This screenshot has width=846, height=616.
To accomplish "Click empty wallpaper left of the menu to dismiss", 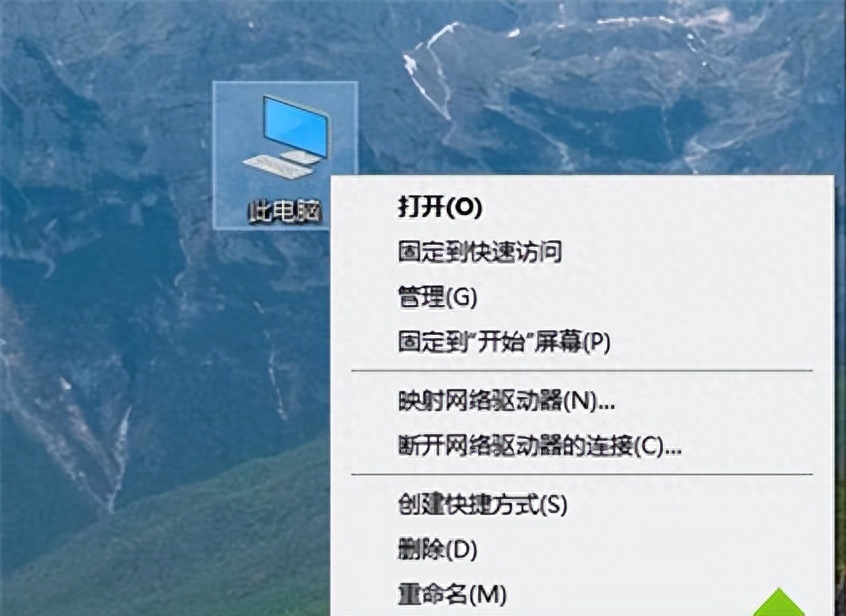I will click(x=162, y=351).
